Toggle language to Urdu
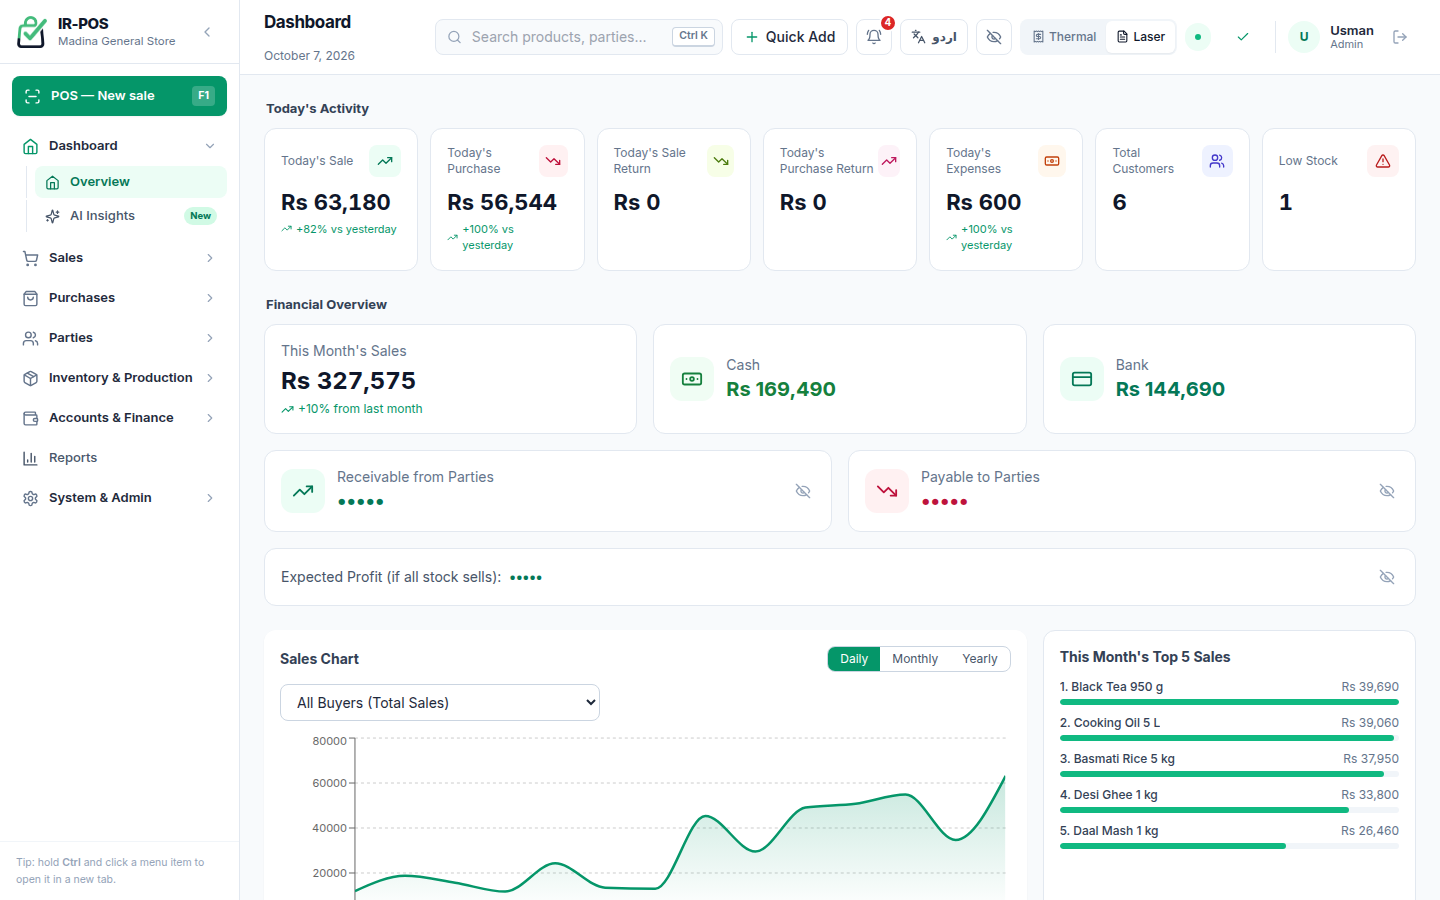 pos(934,37)
